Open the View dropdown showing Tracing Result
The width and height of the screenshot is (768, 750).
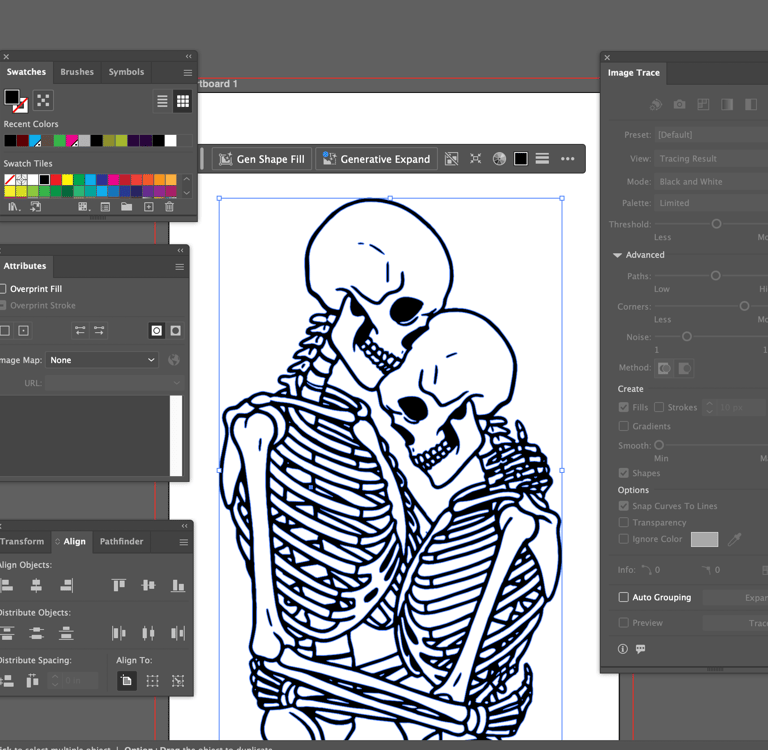711,158
